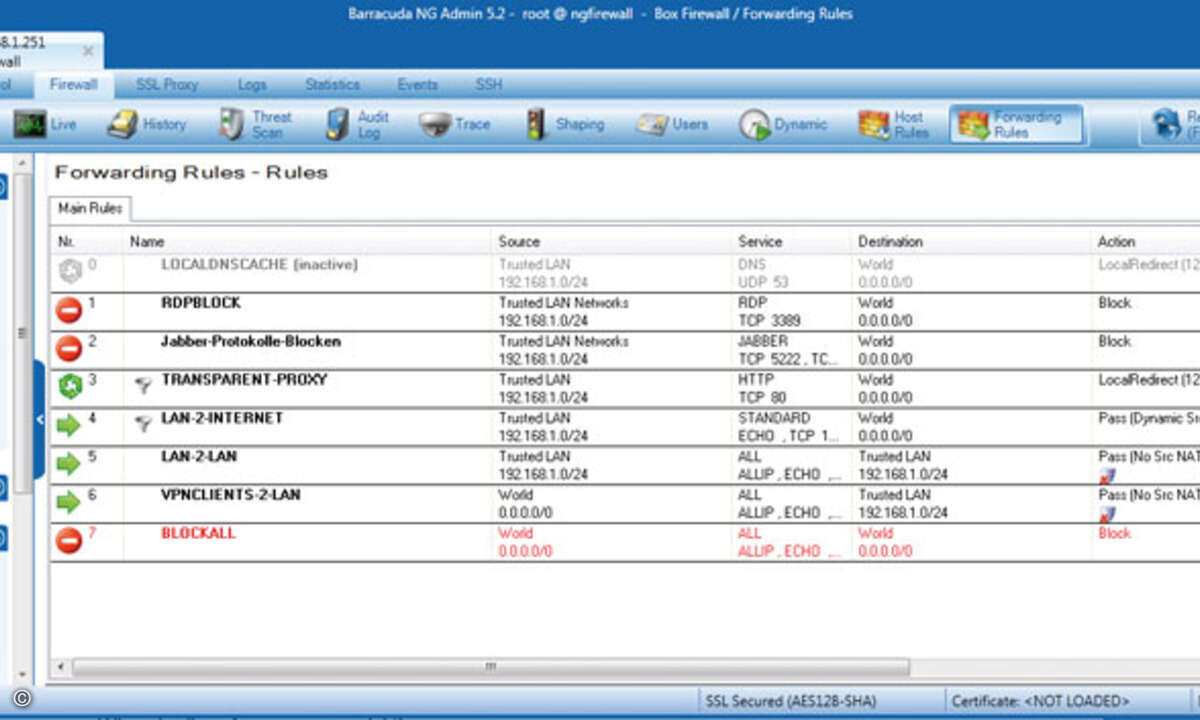Image resolution: width=1200 pixels, height=720 pixels.
Task: Click block icon of Jabber-Protokolle-Blocken rule
Action: pos(68,348)
